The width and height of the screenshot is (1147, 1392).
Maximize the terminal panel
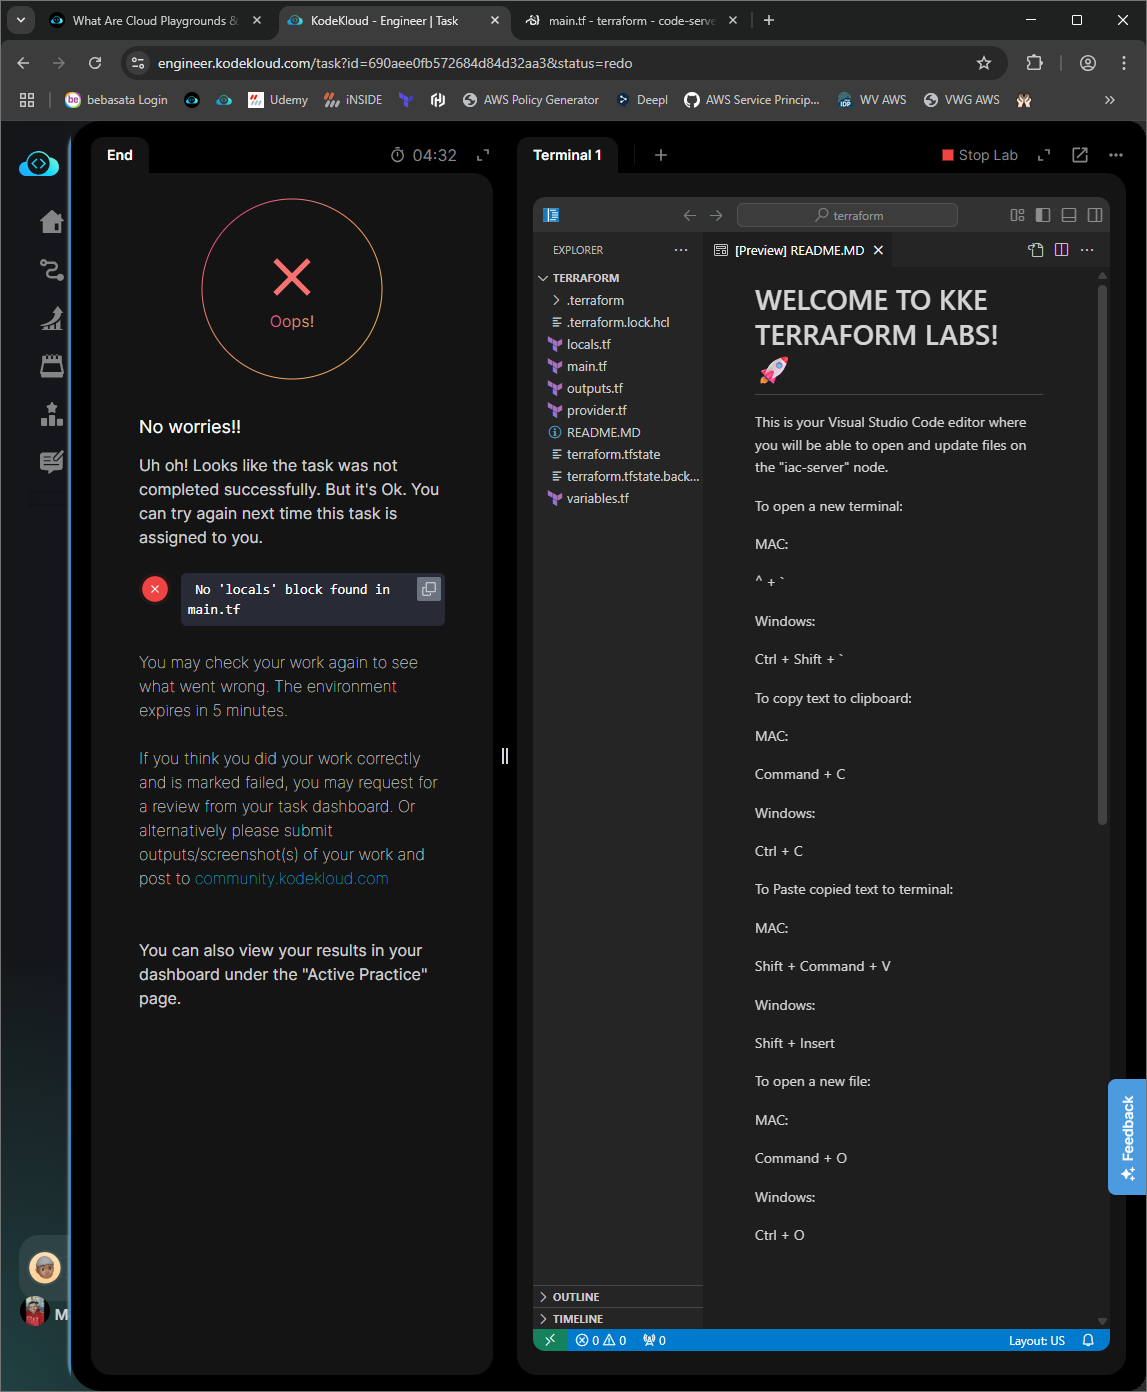pyautogui.click(x=1044, y=155)
